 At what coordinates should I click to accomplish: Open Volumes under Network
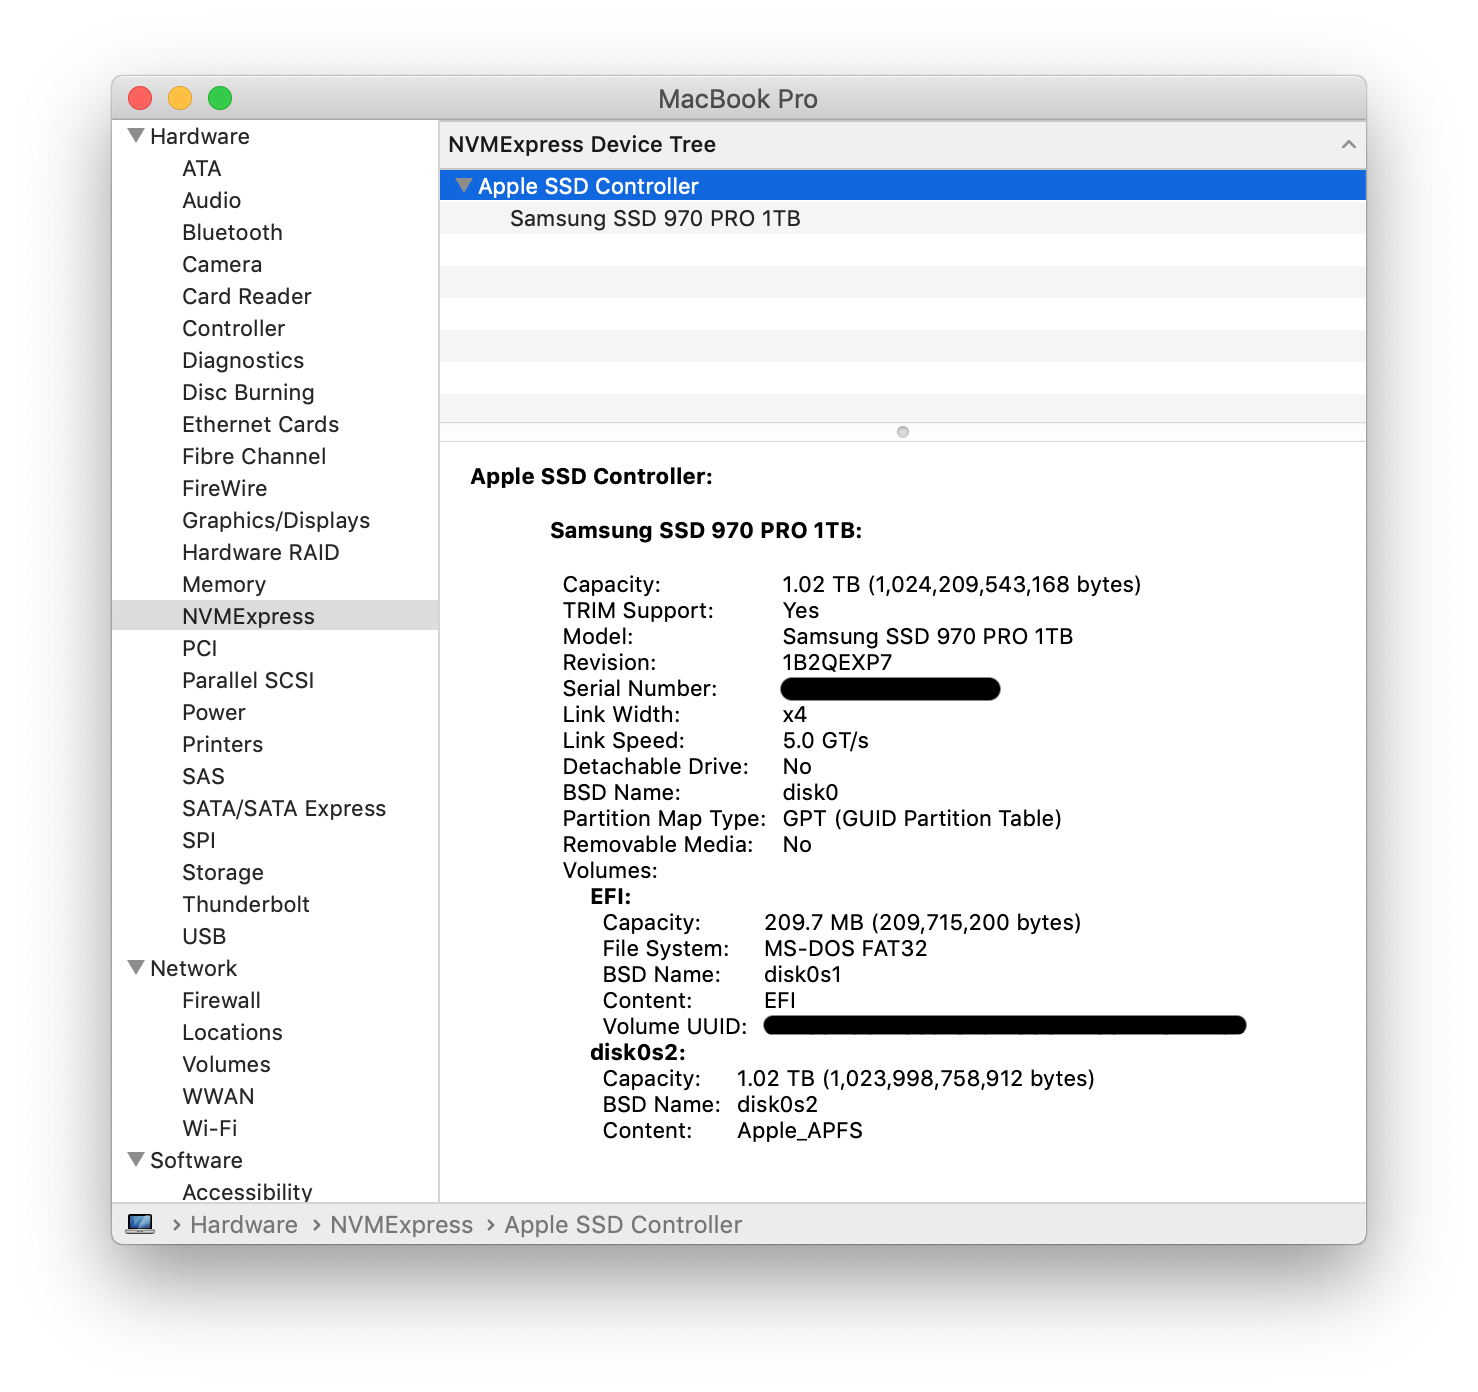pos(226,1064)
